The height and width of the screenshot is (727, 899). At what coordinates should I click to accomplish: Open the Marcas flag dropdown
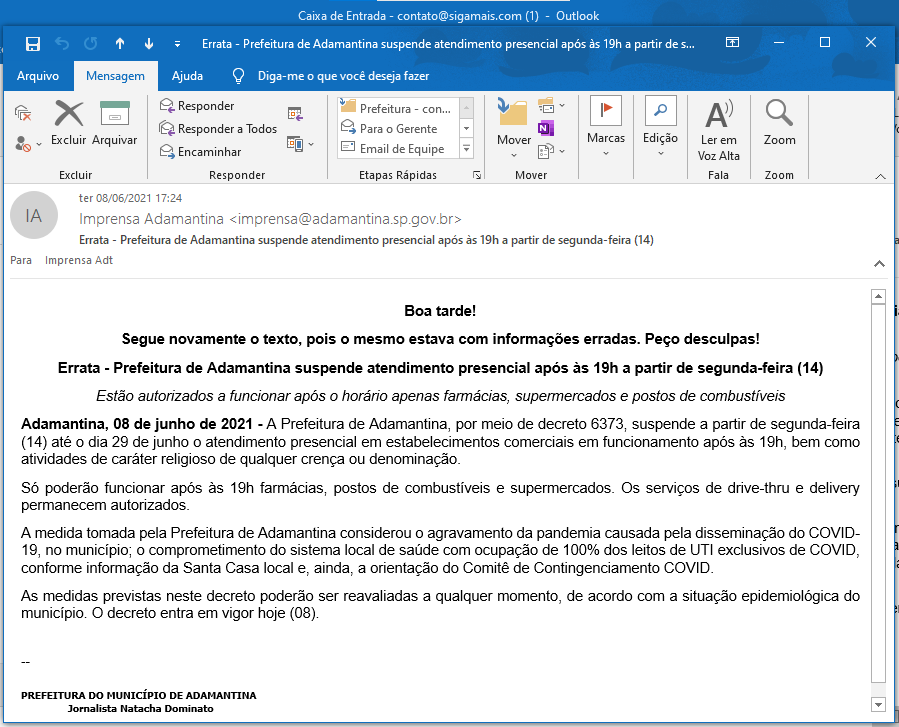606,128
